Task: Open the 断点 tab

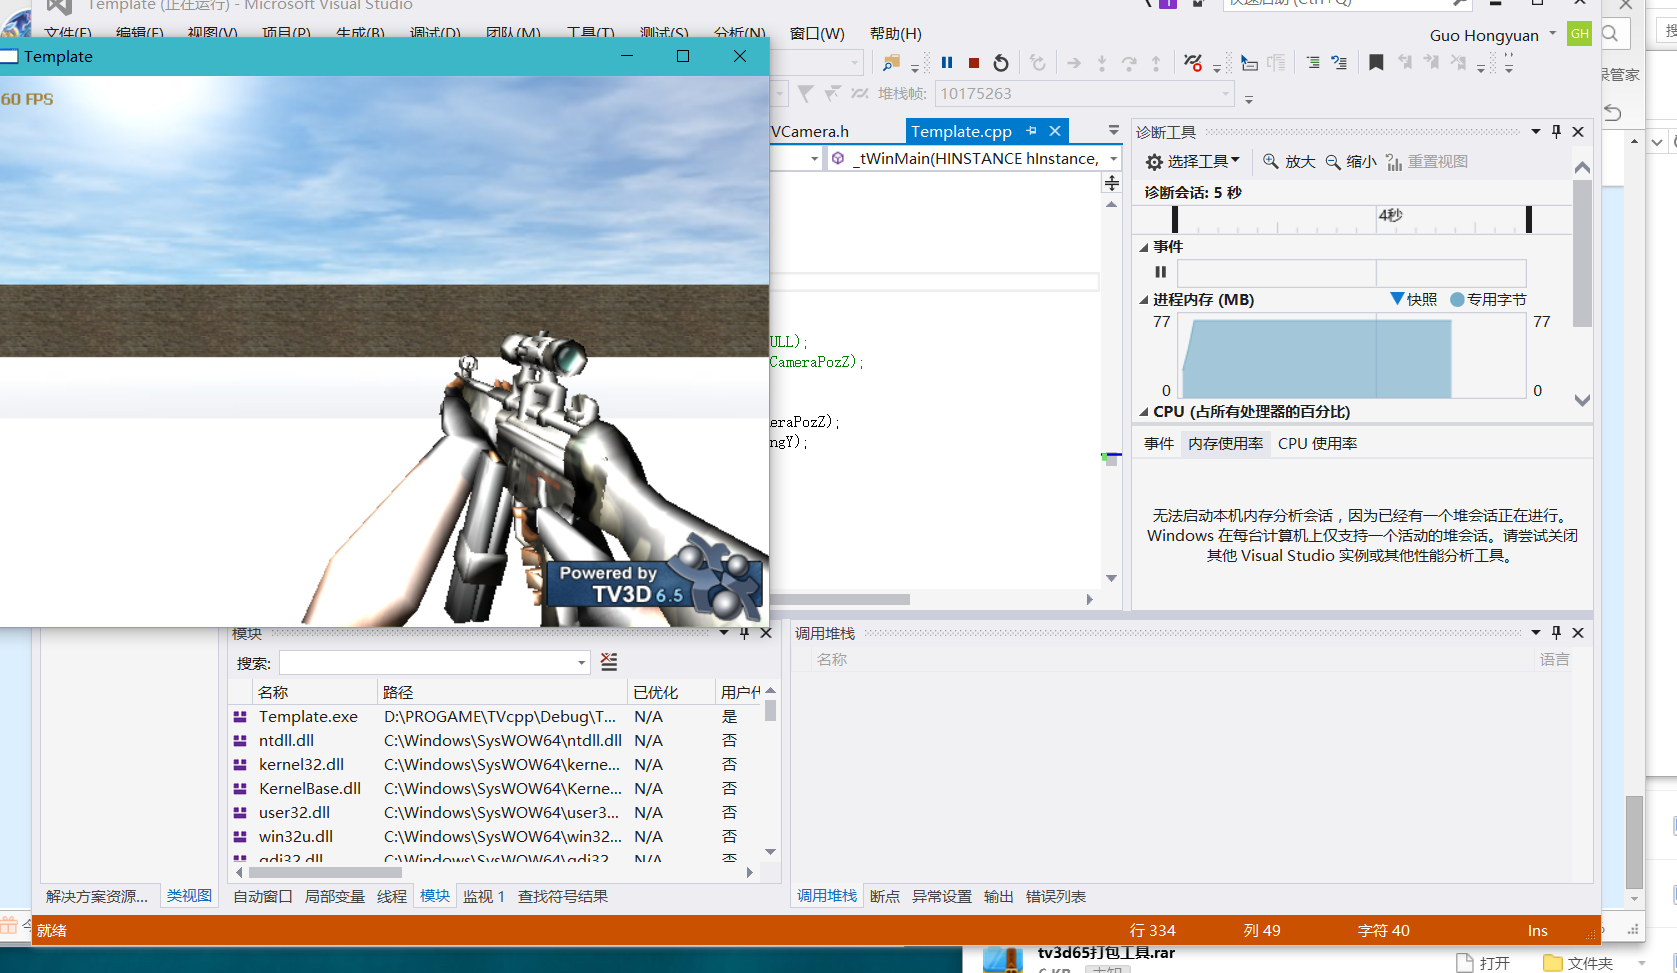Action: tap(885, 896)
